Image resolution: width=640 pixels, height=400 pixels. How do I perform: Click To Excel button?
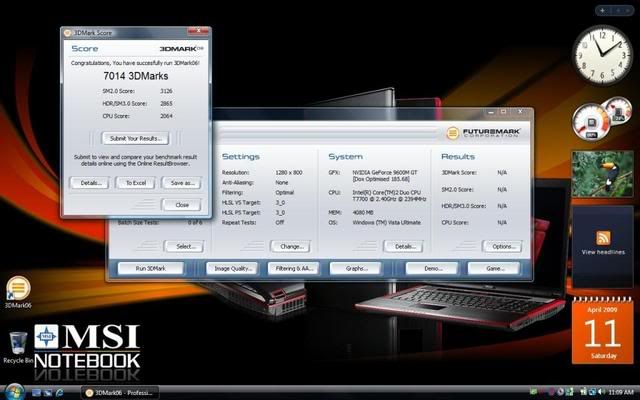pyautogui.click(x=136, y=183)
